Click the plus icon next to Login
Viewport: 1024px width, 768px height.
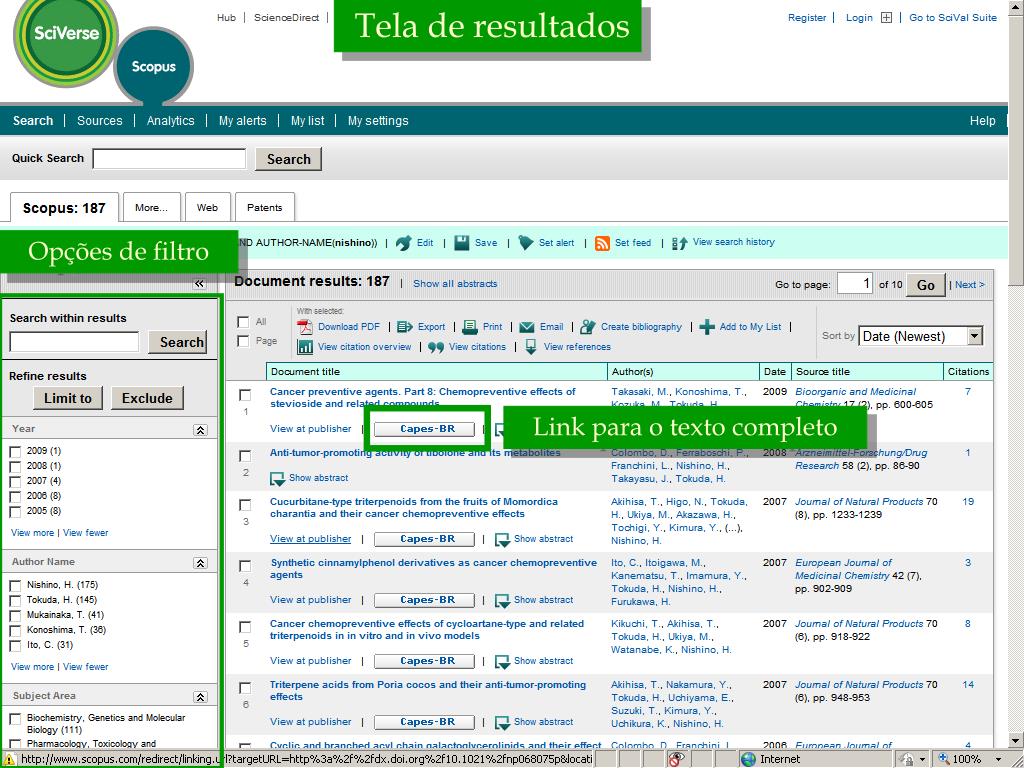pos(886,18)
